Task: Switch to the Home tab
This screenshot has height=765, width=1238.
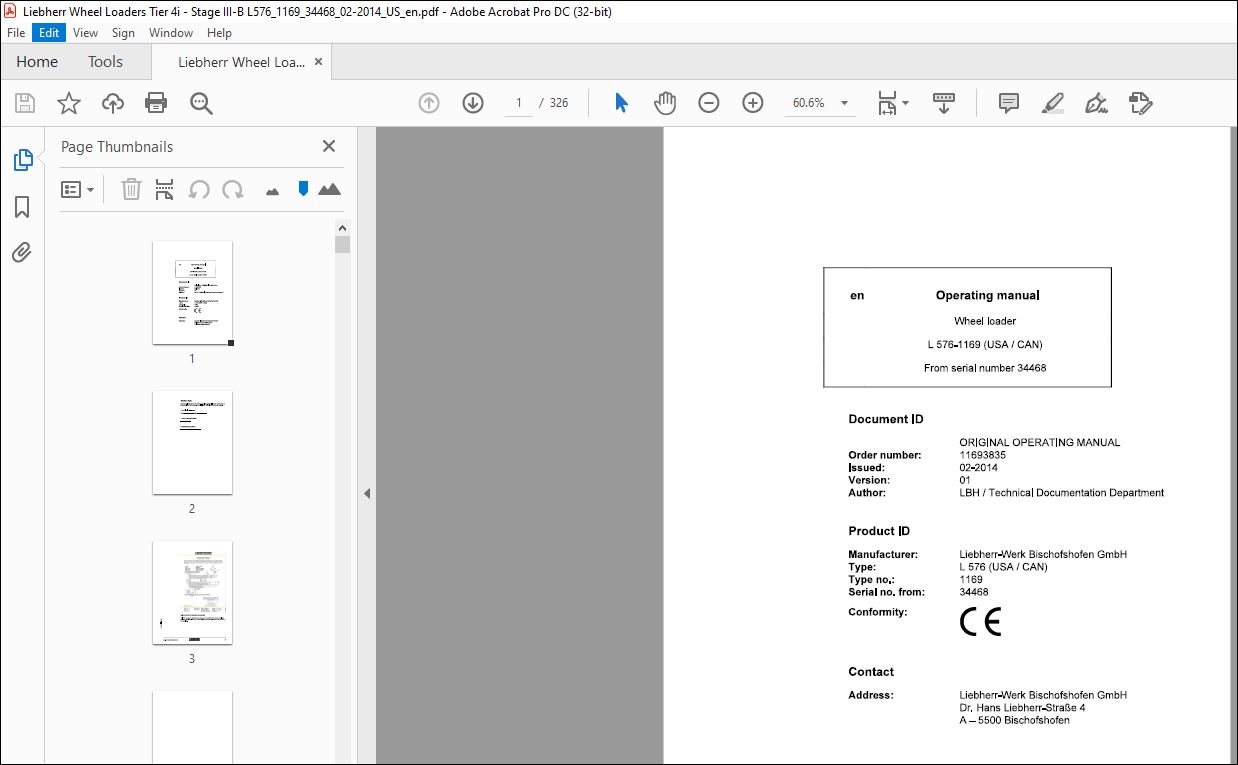Action: (x=37, y=62)
